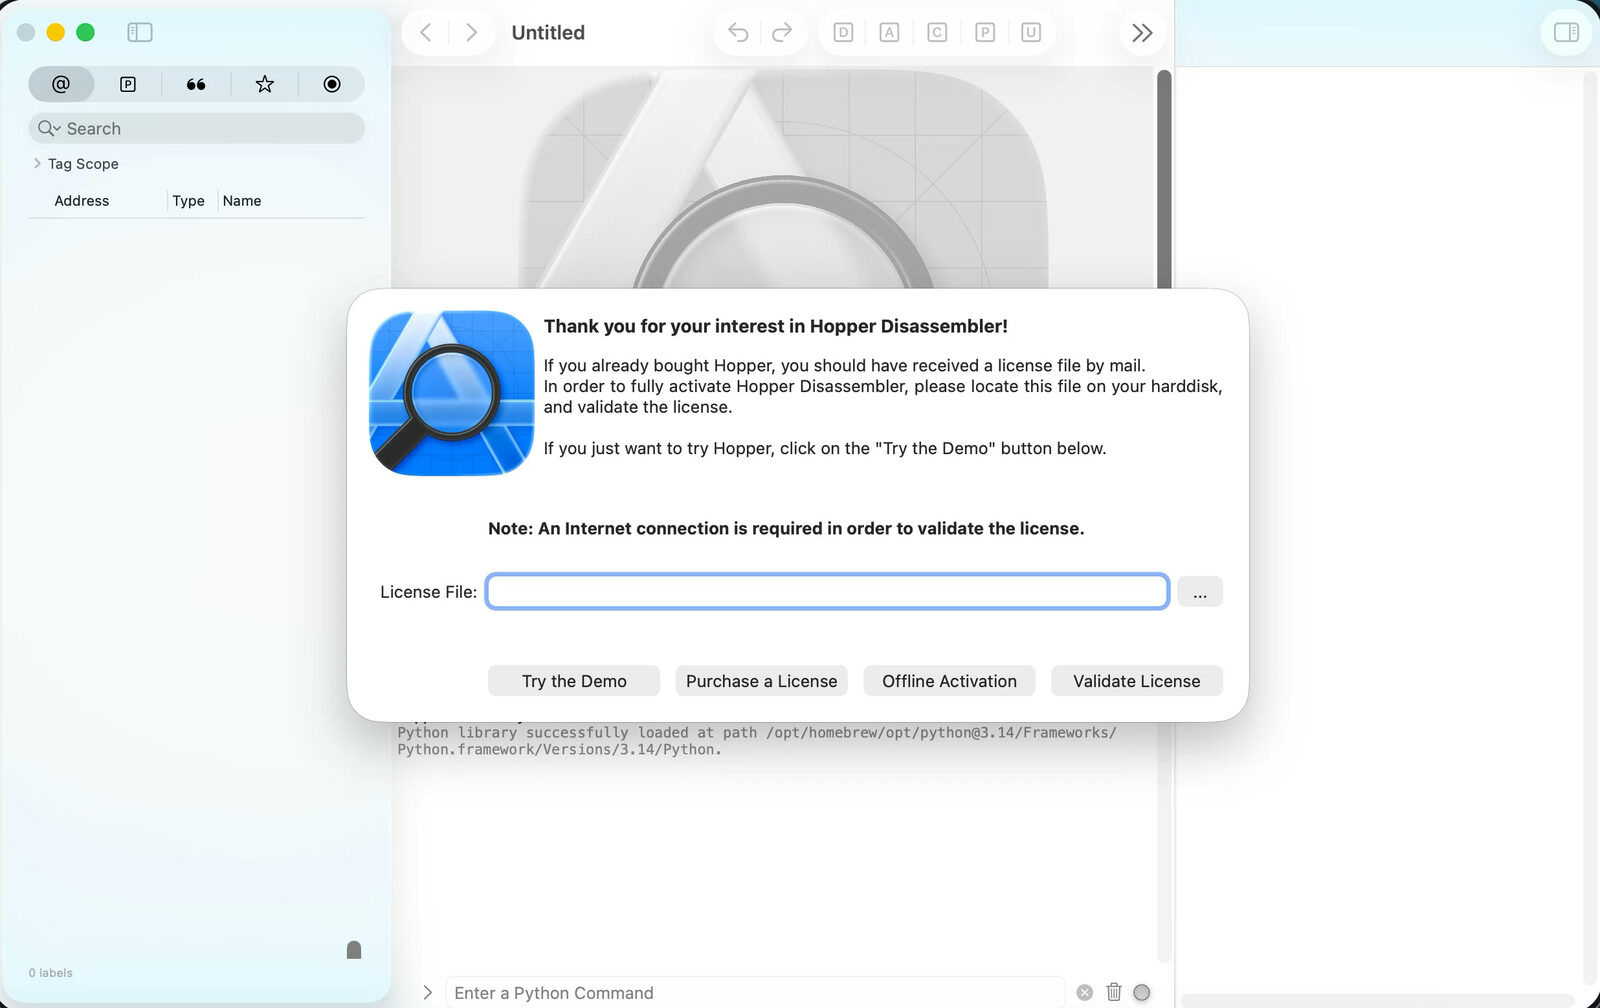This screenshot has height=1008, width=1600.
Task: Redo the last action
Action: pyautogui.click(x=782, y=33)
